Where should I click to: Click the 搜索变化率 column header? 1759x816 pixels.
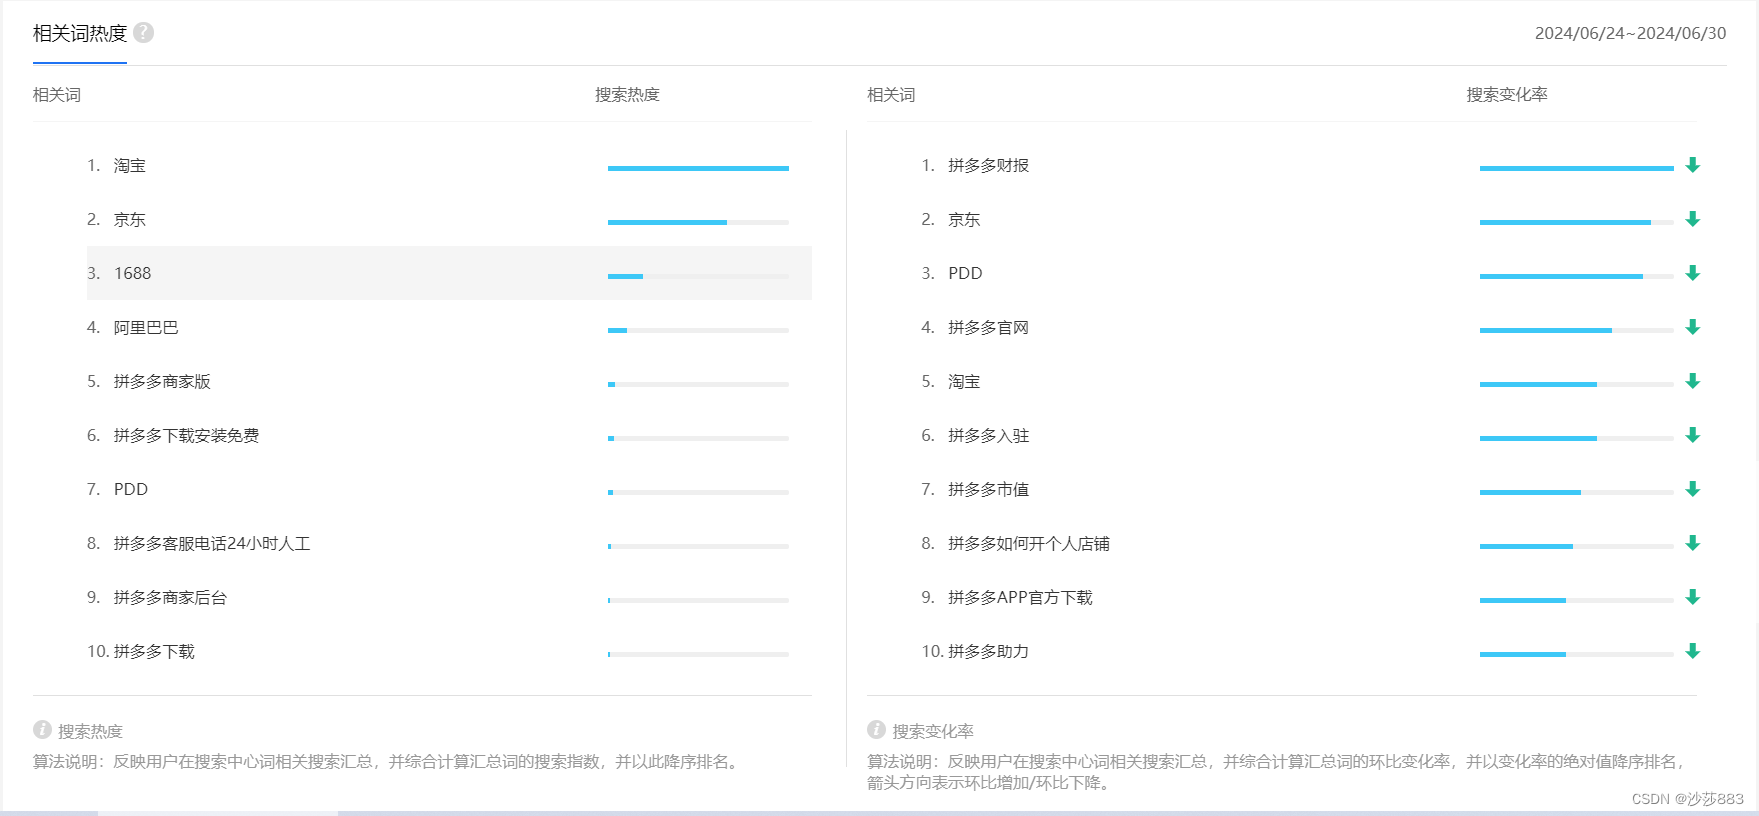click(1507, 95)
